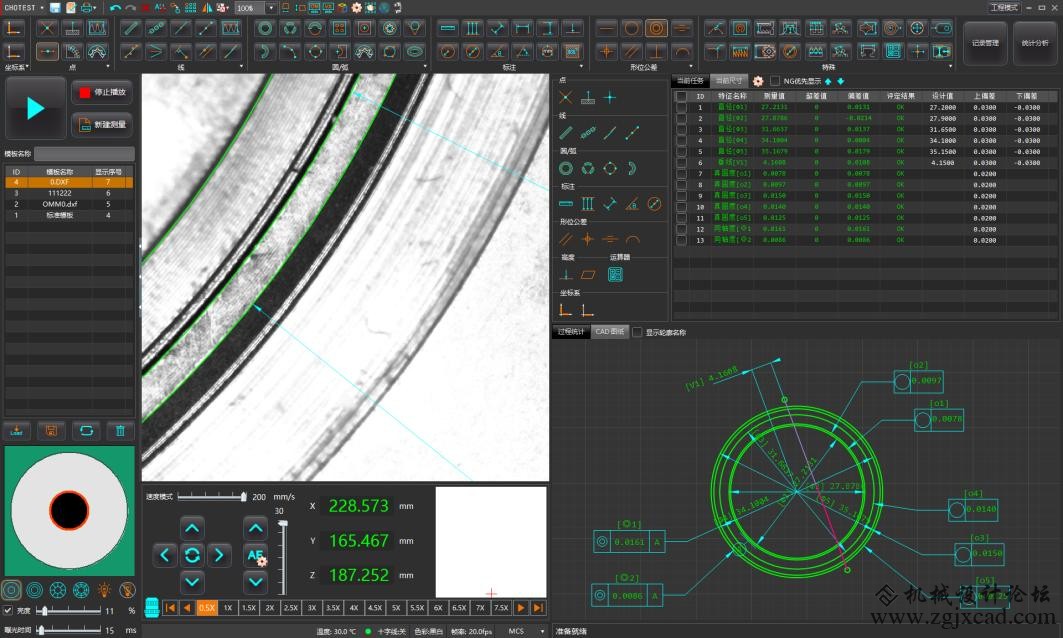The width and height of the screenshot is (1063, 638).
Task: Expand the point tools group arrow
Action: [x=108, y=66]
